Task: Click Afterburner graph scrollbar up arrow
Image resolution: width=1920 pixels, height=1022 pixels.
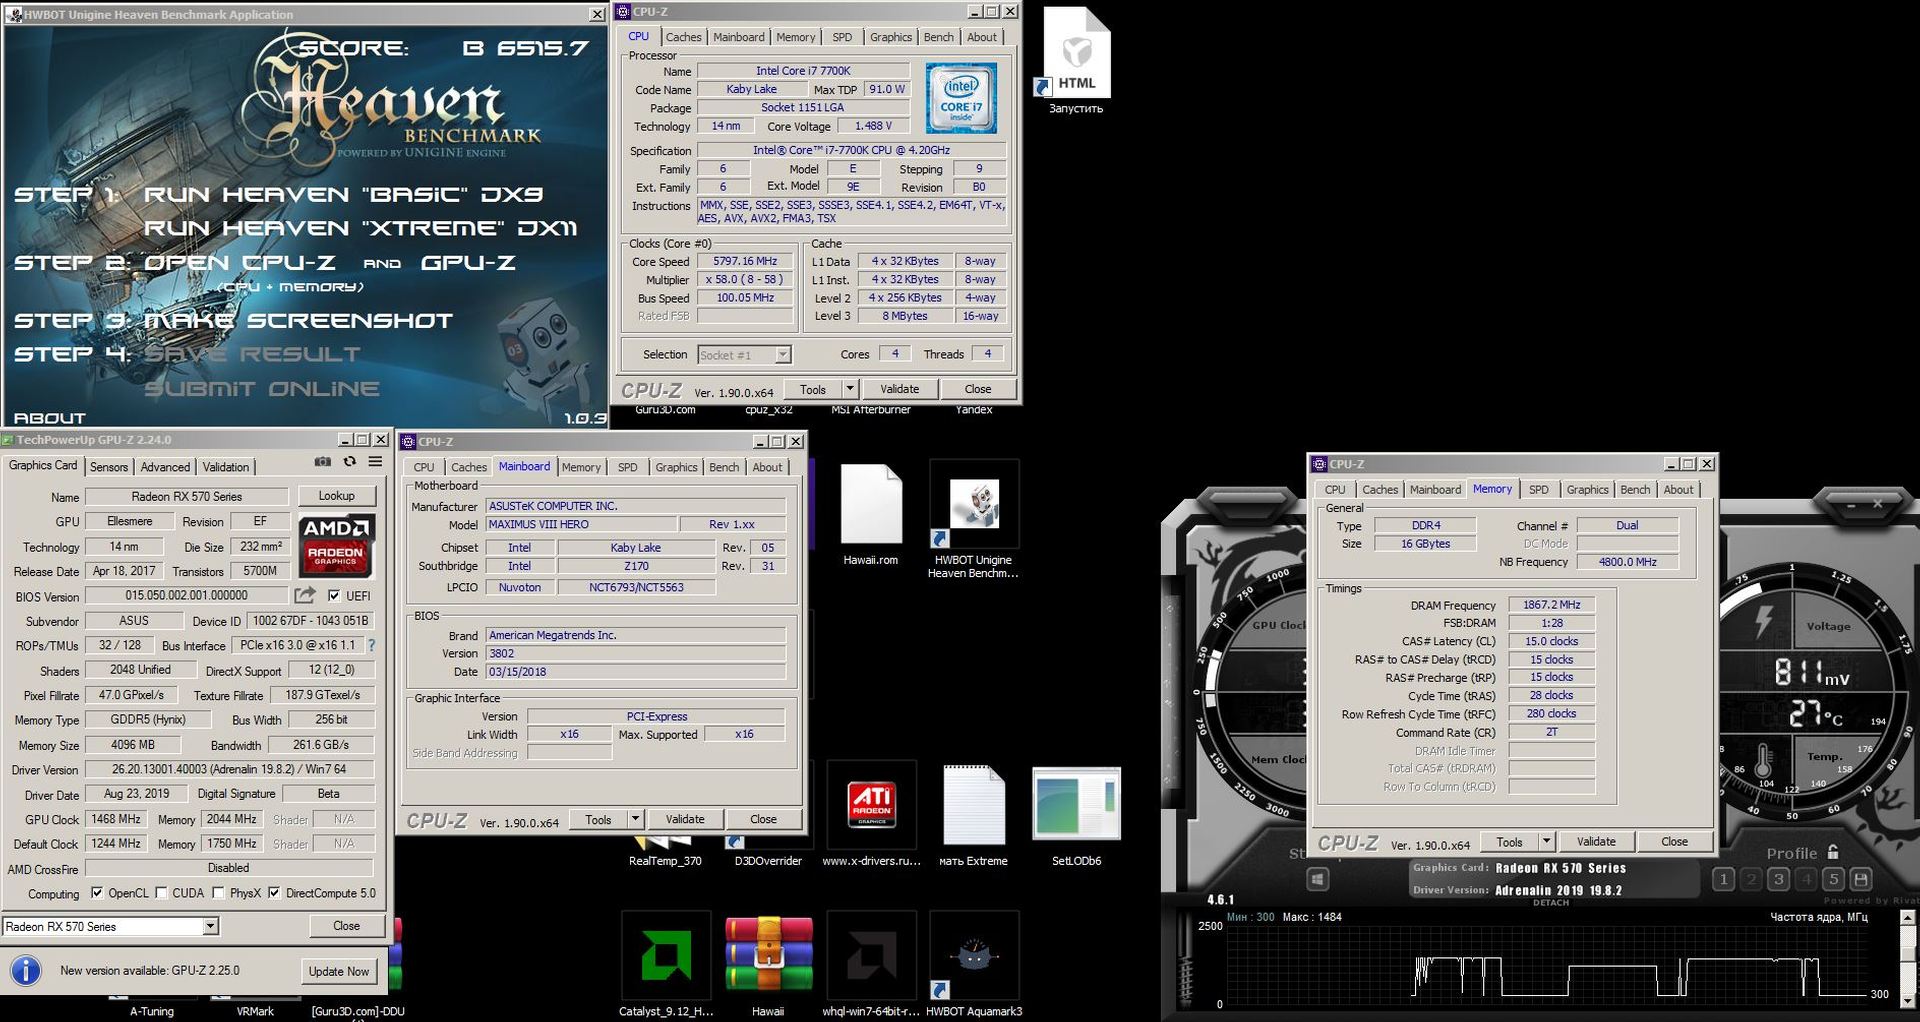Action: (x=1906, y=917)
